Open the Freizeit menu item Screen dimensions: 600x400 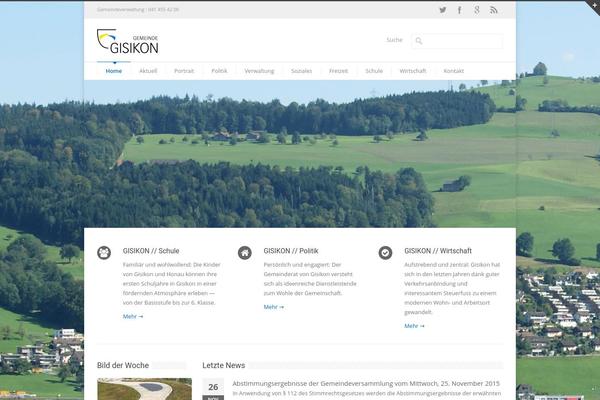(x=339, y=71)
